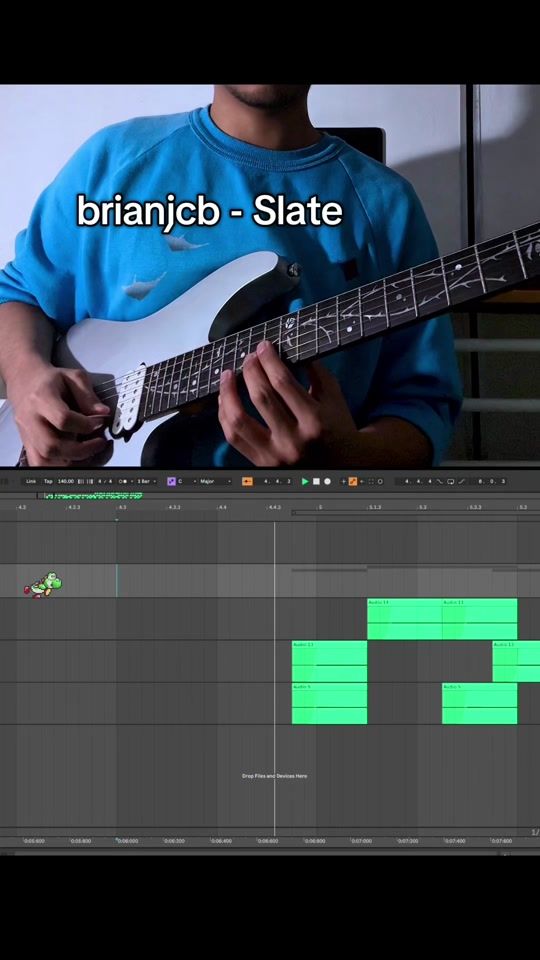Image resolution: width=540 pixels, height=960 pixels.
Task: Toggle the metronome
Action: pyautogui.click(x=124, y=481)
